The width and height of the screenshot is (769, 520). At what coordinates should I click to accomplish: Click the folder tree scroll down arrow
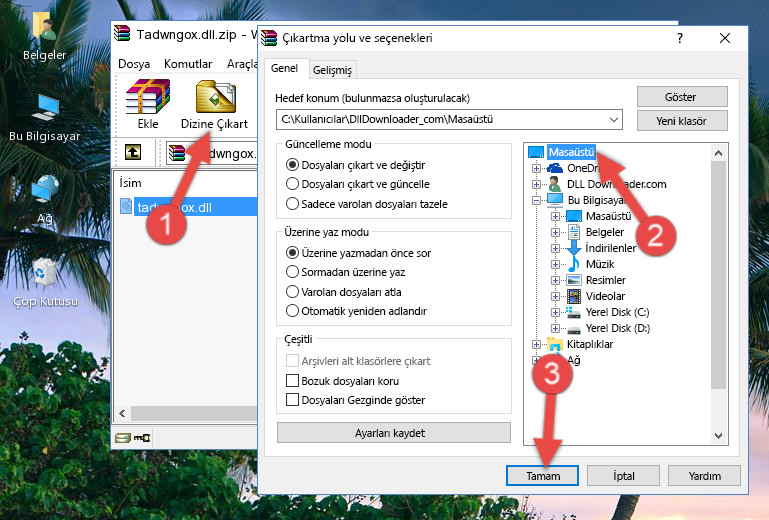click(x=718, y=435)
